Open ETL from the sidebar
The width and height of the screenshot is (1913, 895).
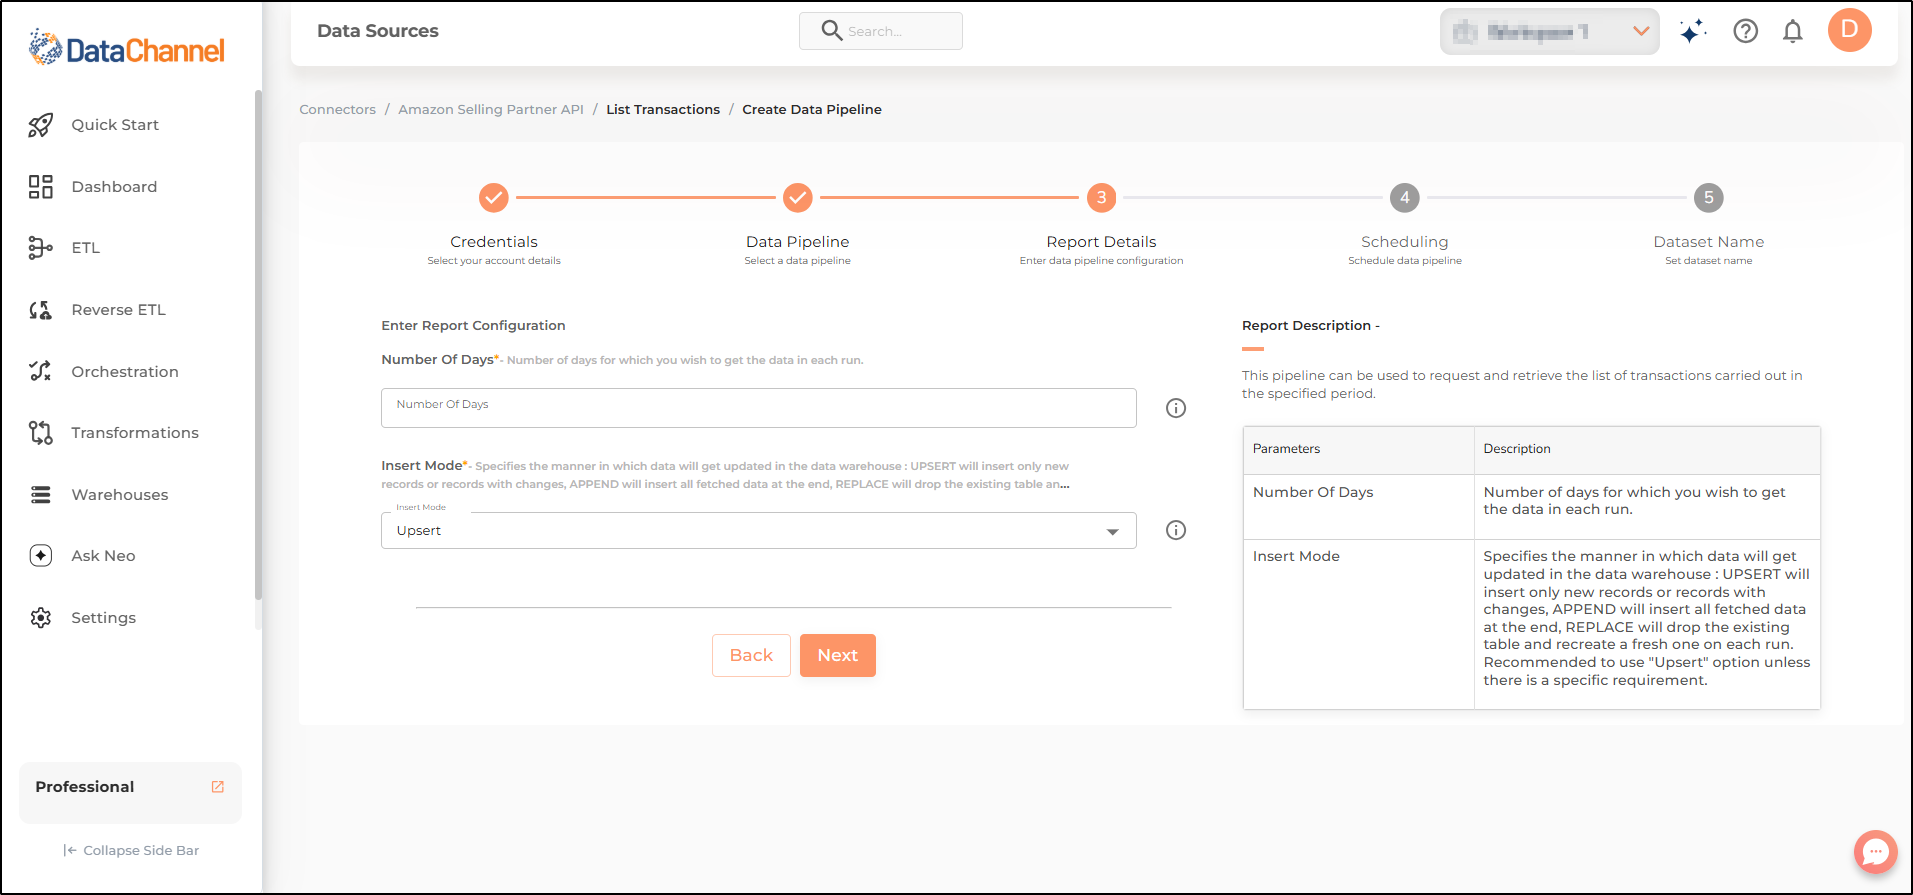click(86, 248)
